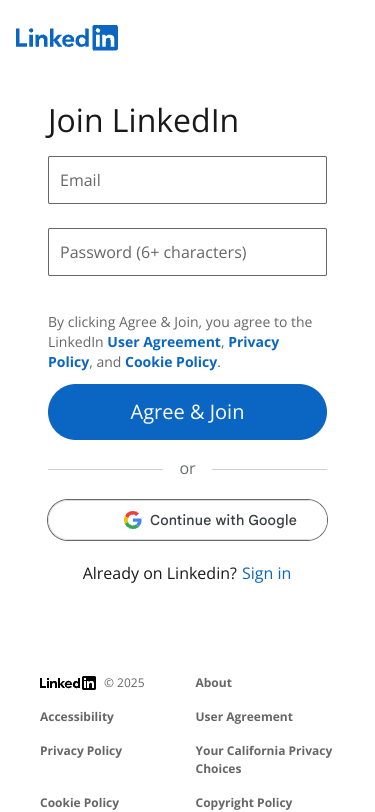
Task: Click the Google G logo icon
Action: pyautogui.click(x=133, y=520)
